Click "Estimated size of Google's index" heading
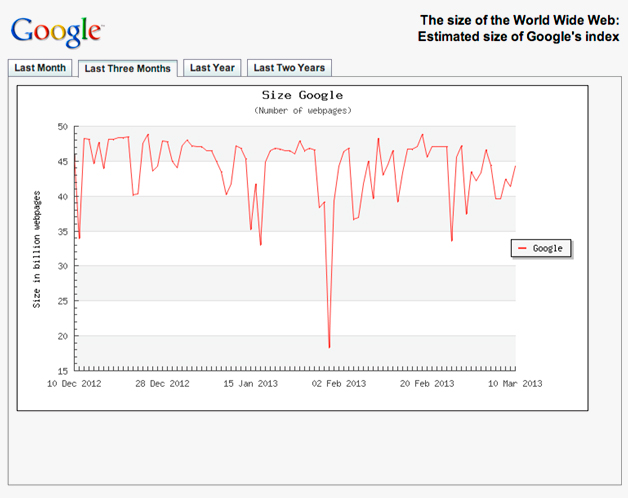The width and height of the screenshot is (628, 498). (518, 36)
